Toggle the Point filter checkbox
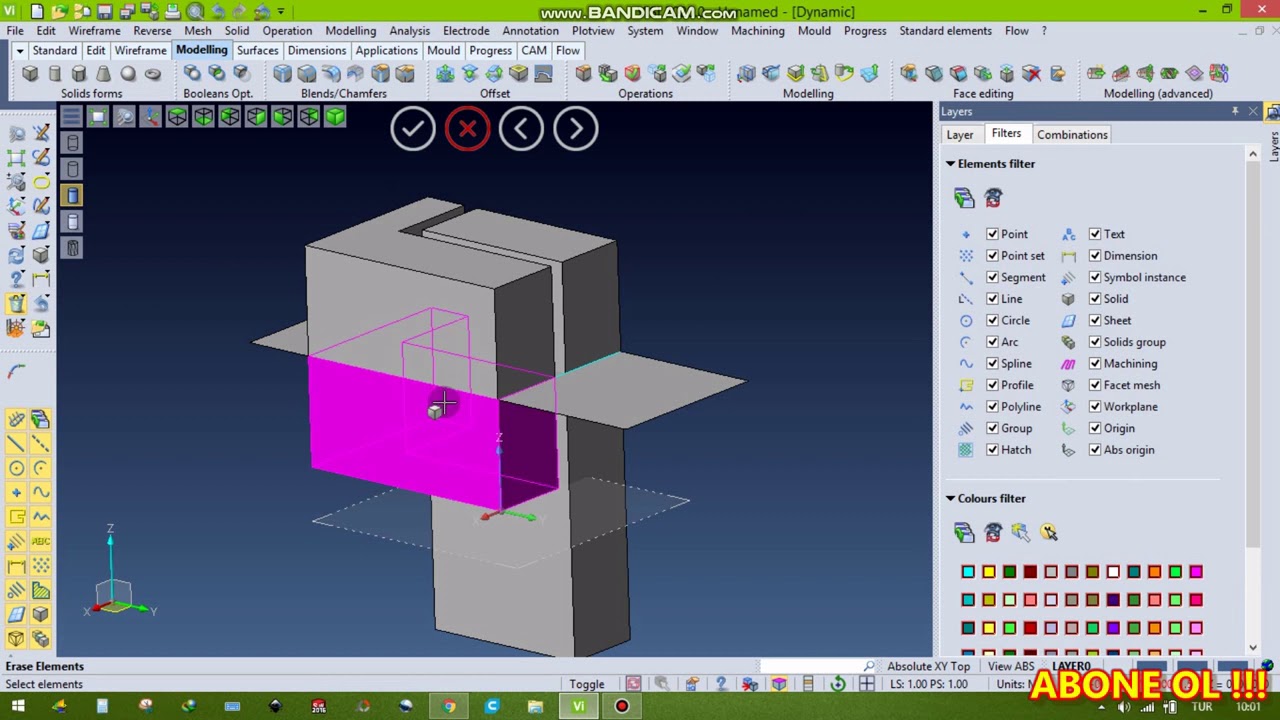The image size is (1280, 720). 992,234
